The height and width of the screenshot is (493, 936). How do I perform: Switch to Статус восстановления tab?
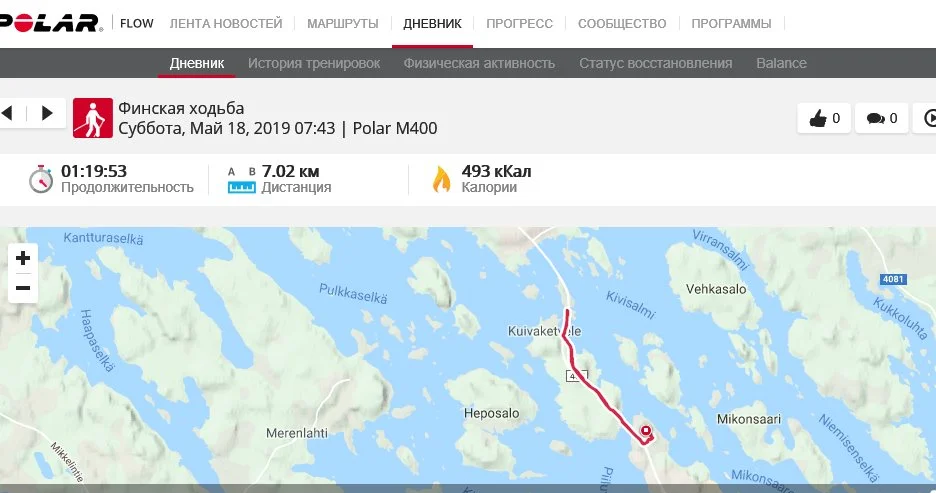pyautogui.click(x=655, y=63)
